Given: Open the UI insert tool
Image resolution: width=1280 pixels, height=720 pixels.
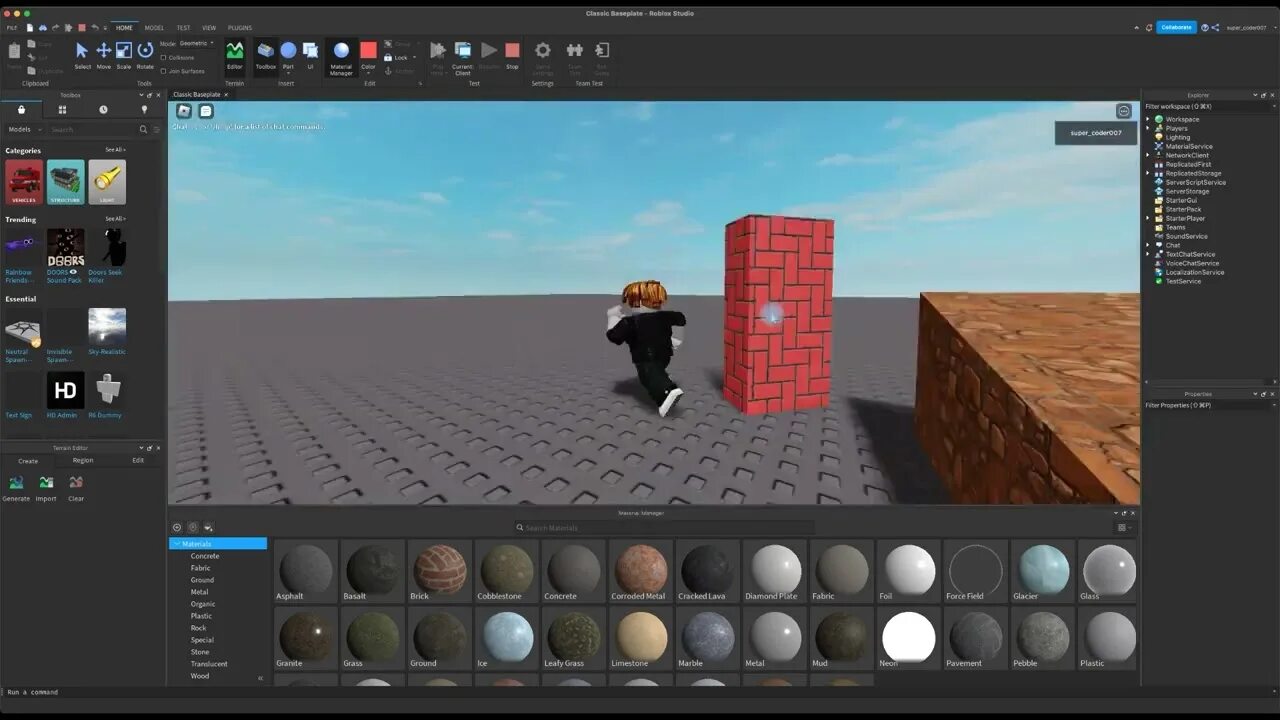Looking at the screenshot, I should tap(310, 55).
